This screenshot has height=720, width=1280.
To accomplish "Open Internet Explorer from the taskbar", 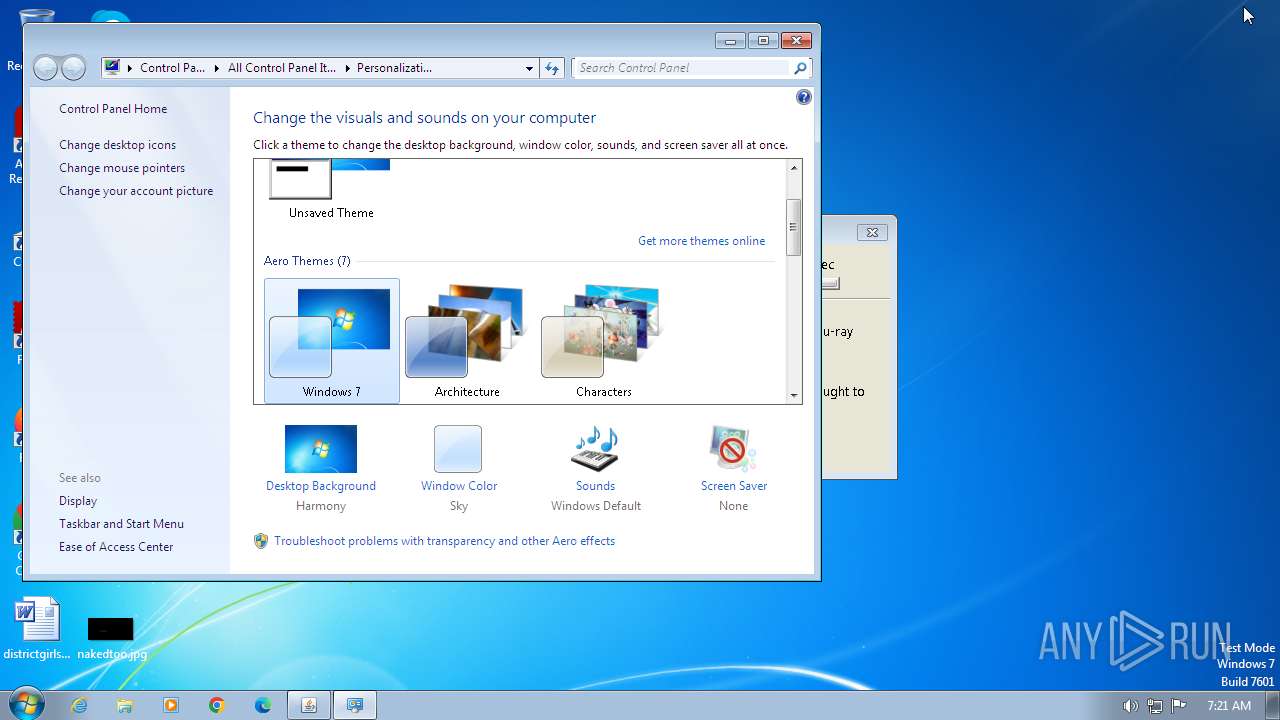I will [79, 705].
